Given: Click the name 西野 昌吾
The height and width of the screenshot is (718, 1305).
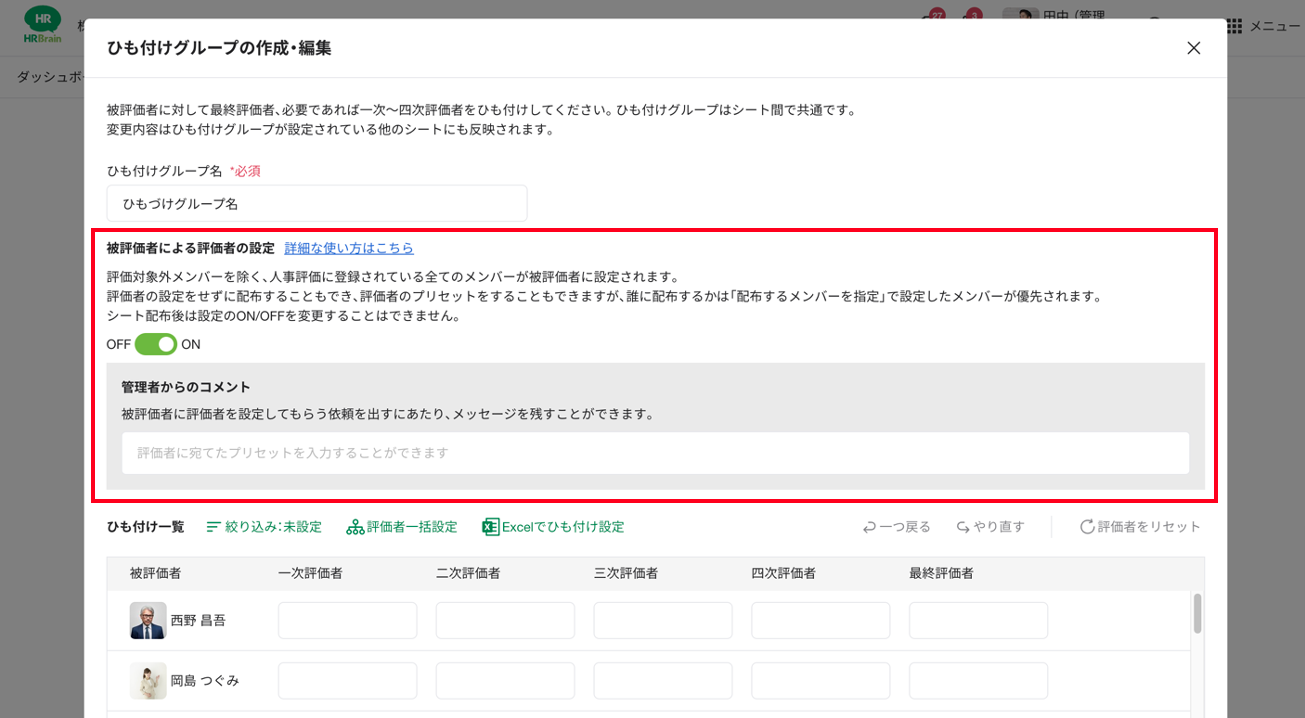Looking at the screenshot, I should (x=198, y=620).
